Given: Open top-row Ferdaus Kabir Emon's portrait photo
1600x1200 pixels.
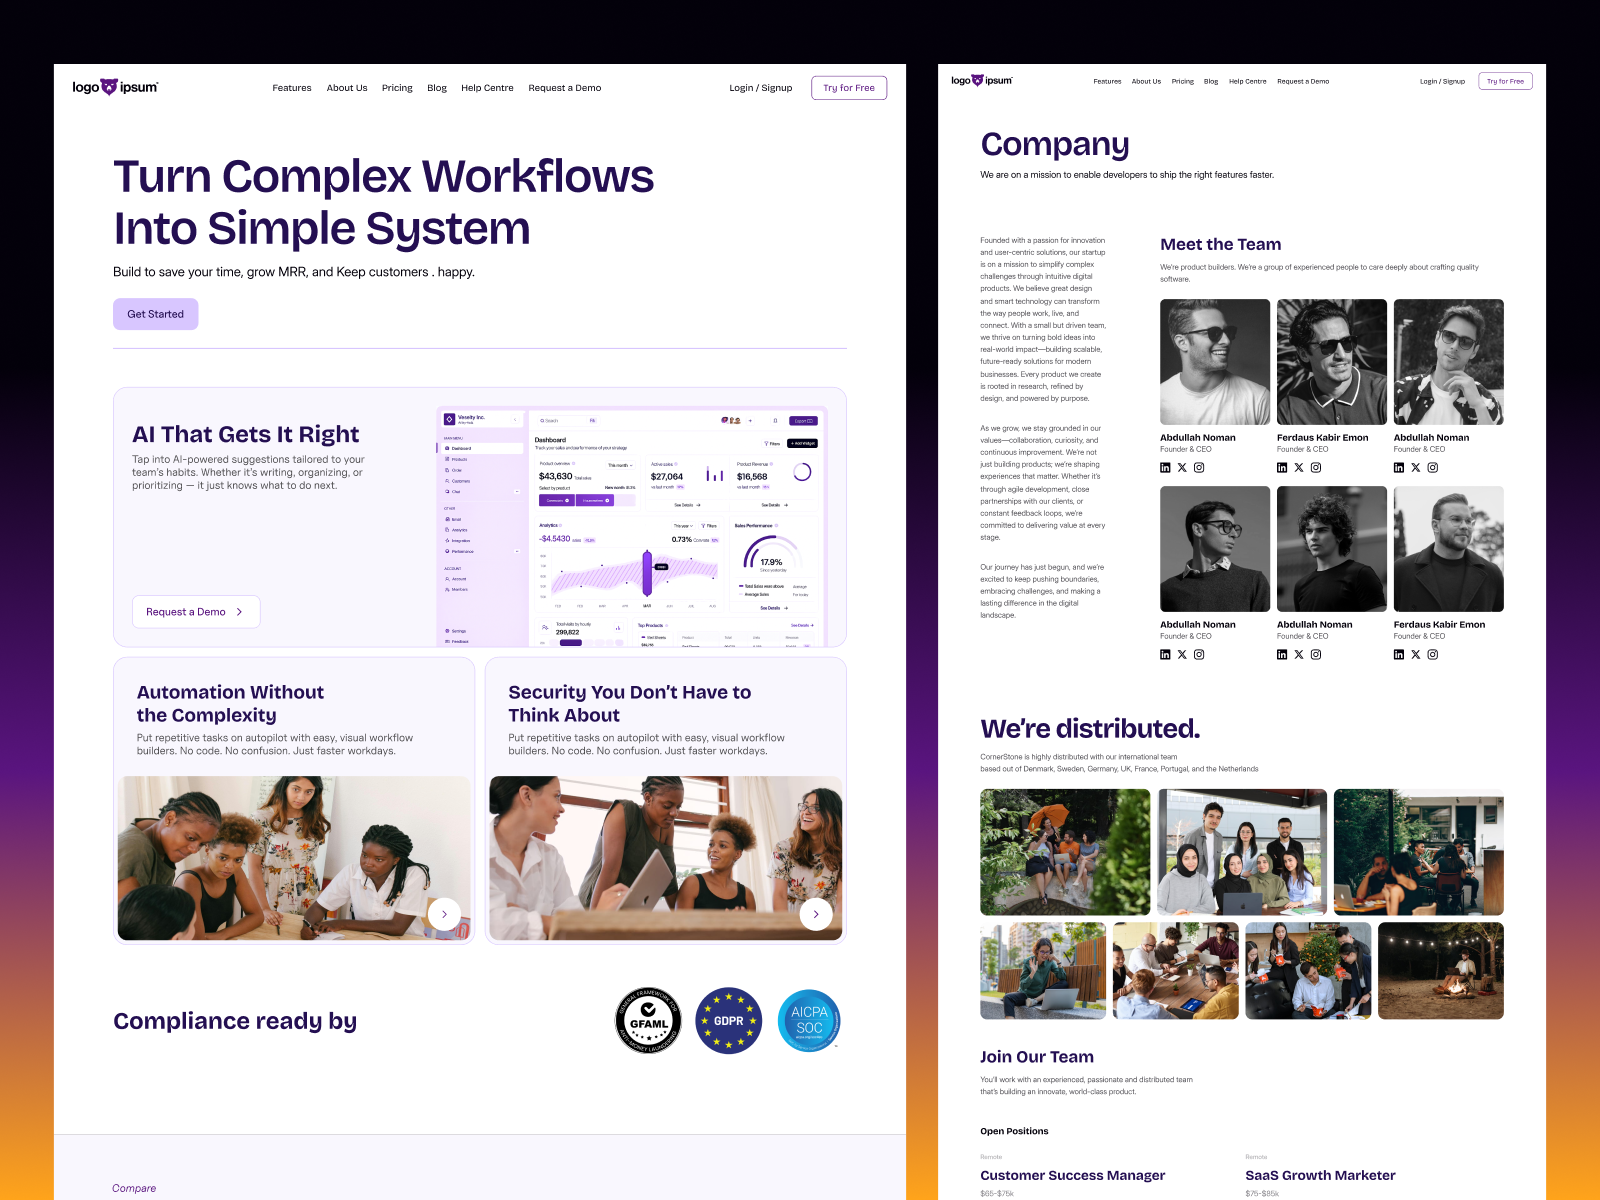Looking at the screenshot, I should [1332, 362].
